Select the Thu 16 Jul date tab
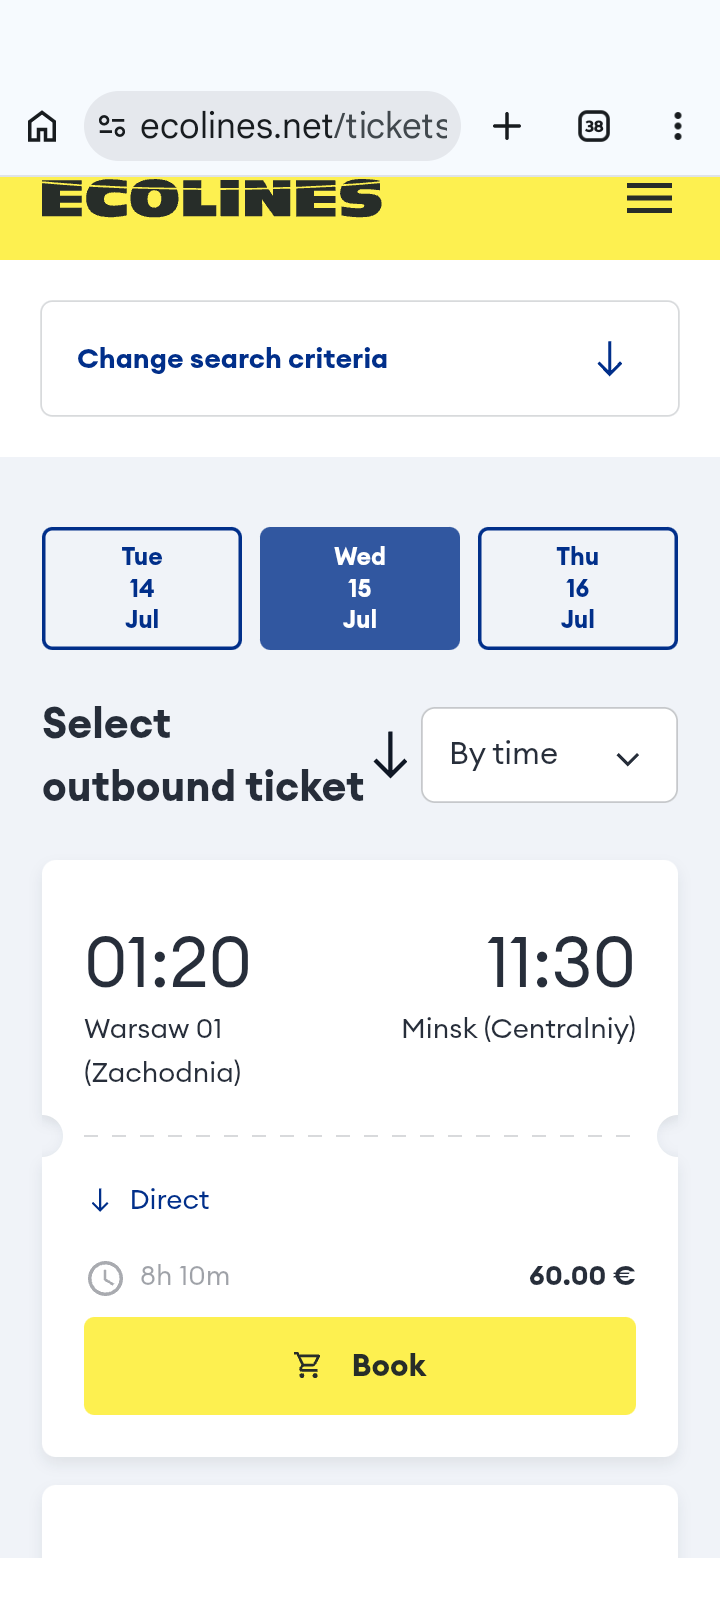Screen dimensions: 720x1600 click(578, 588)
